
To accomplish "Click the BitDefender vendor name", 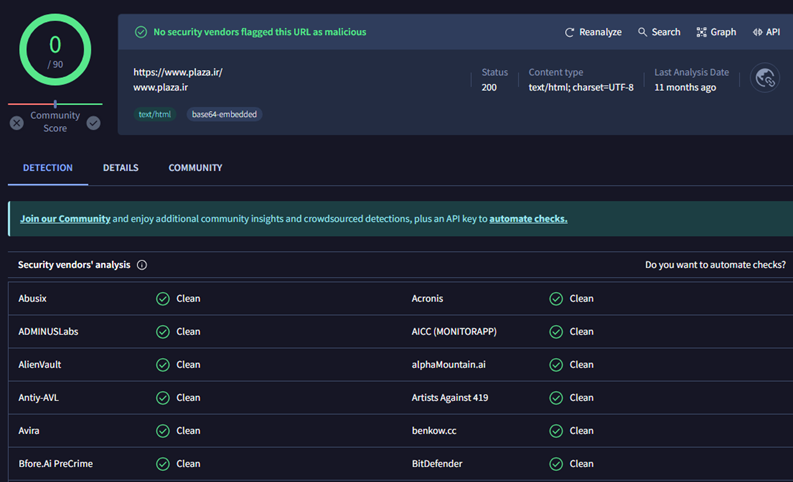I will 437,464.
